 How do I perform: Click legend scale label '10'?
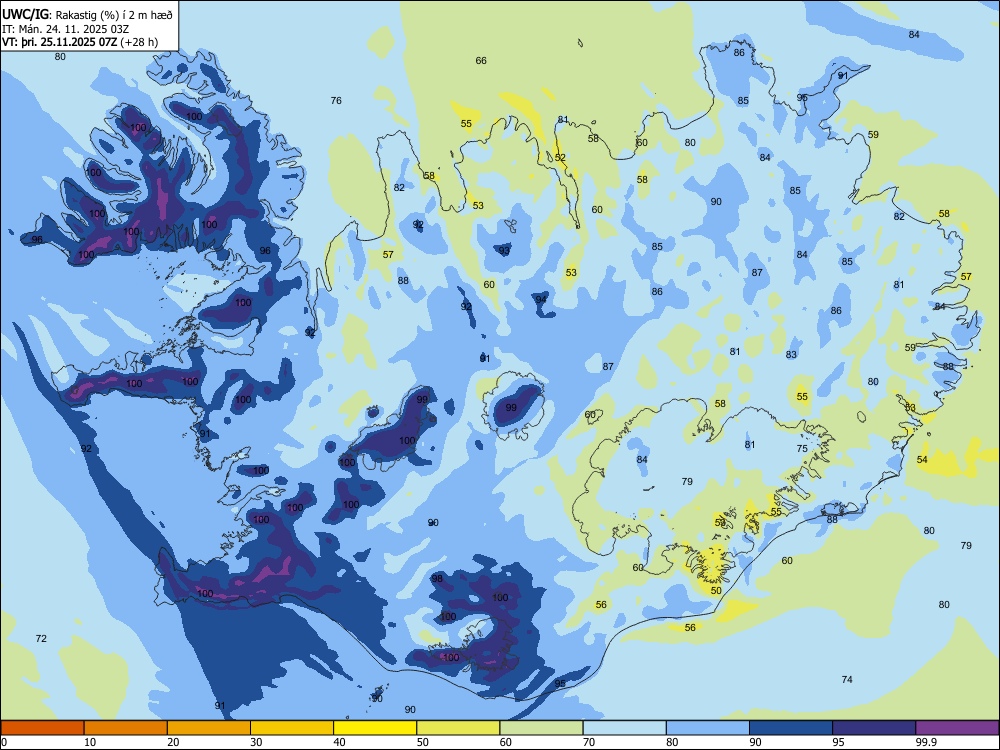tap(90, 742)
